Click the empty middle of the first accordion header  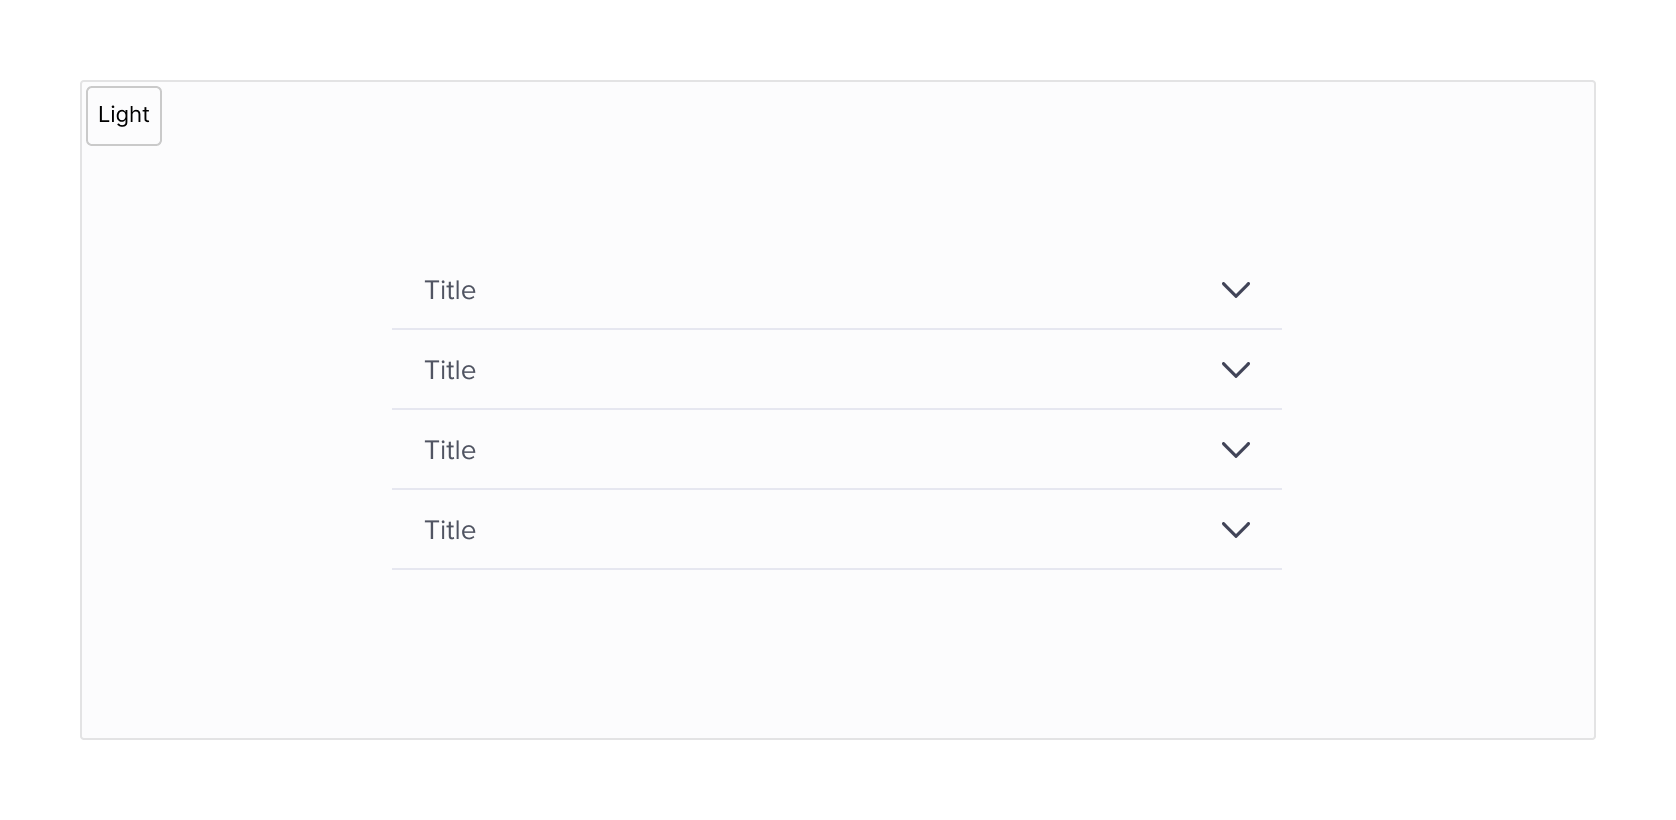click(836, 290)
